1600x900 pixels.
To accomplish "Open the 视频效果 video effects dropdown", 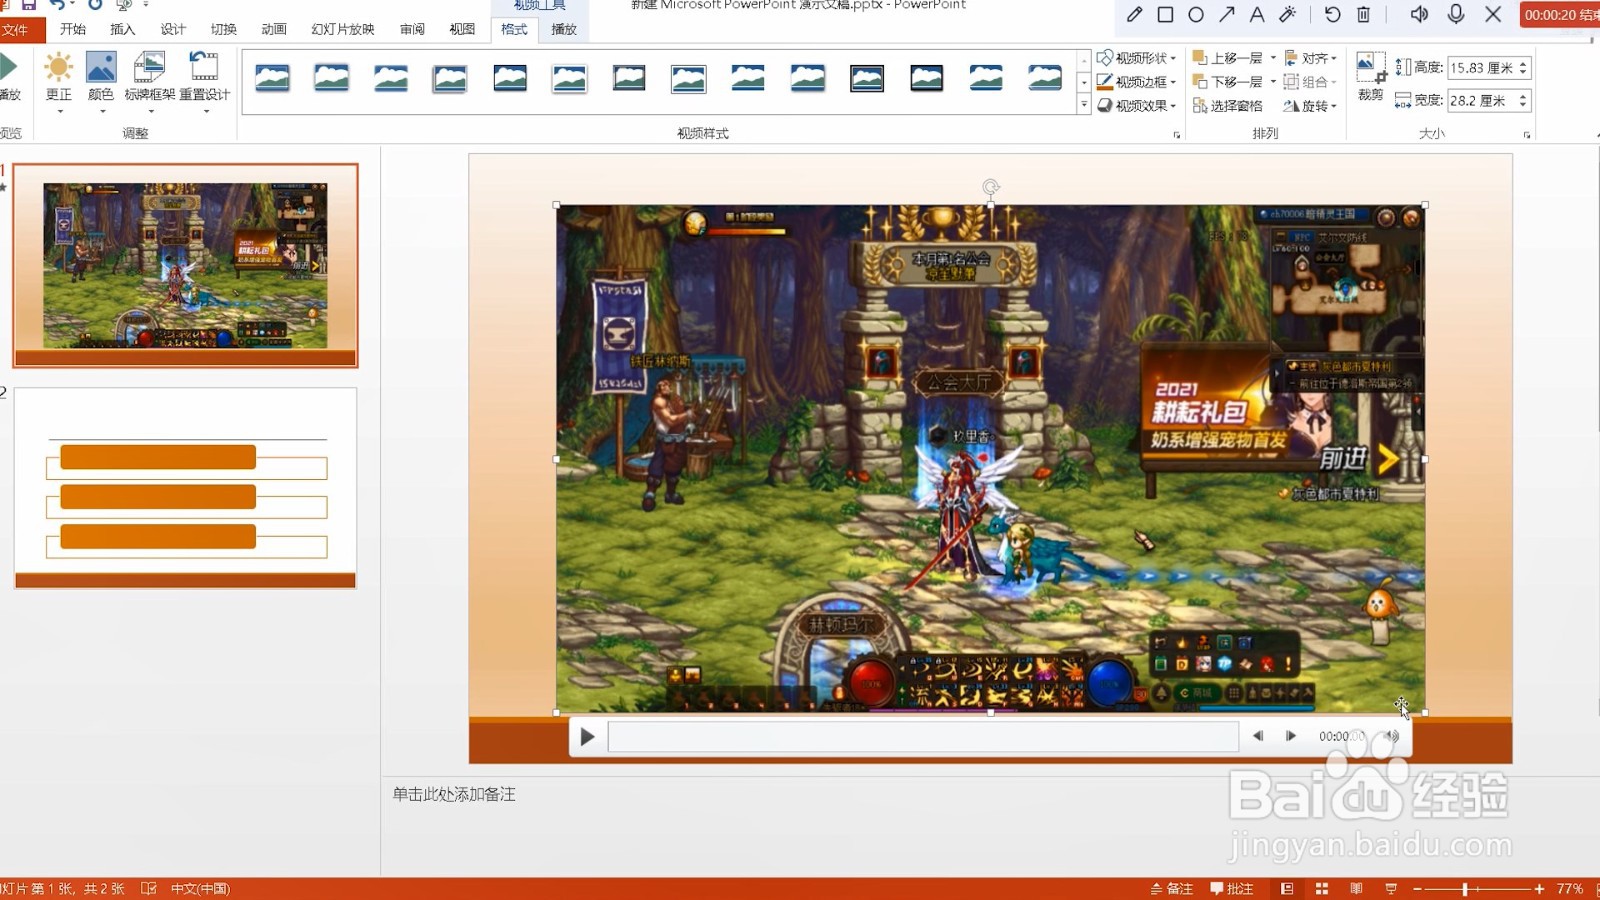I will [1137, 105].
